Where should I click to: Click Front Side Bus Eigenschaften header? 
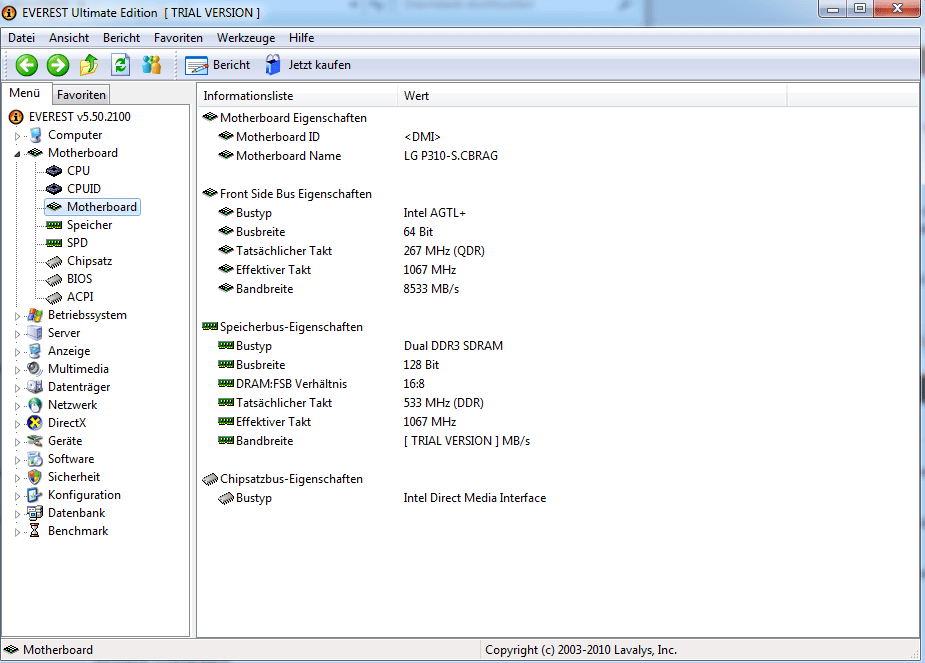[x=296, y=194]
